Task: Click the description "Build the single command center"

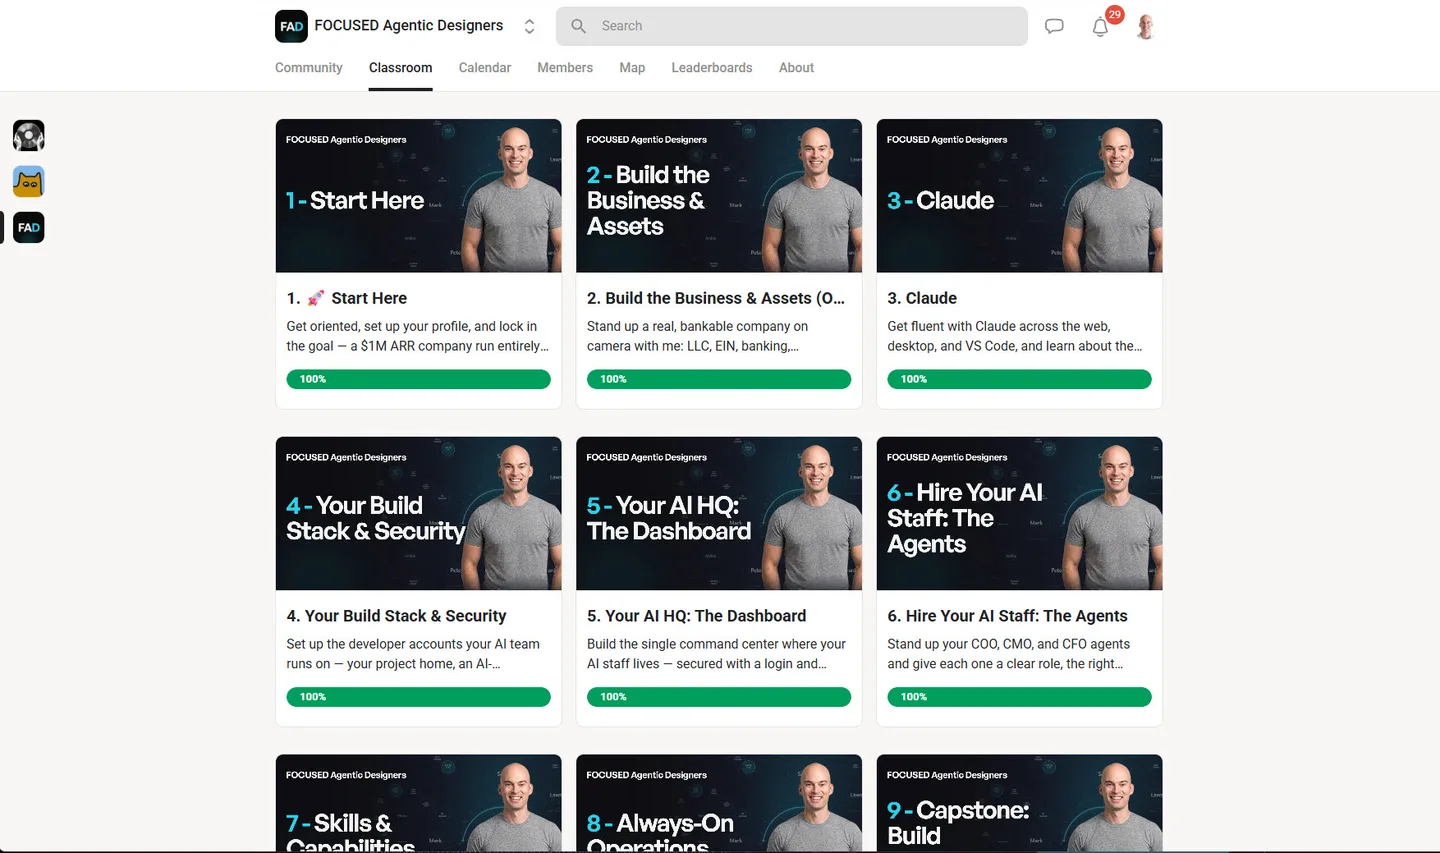Action: click(x=717, y=654)
